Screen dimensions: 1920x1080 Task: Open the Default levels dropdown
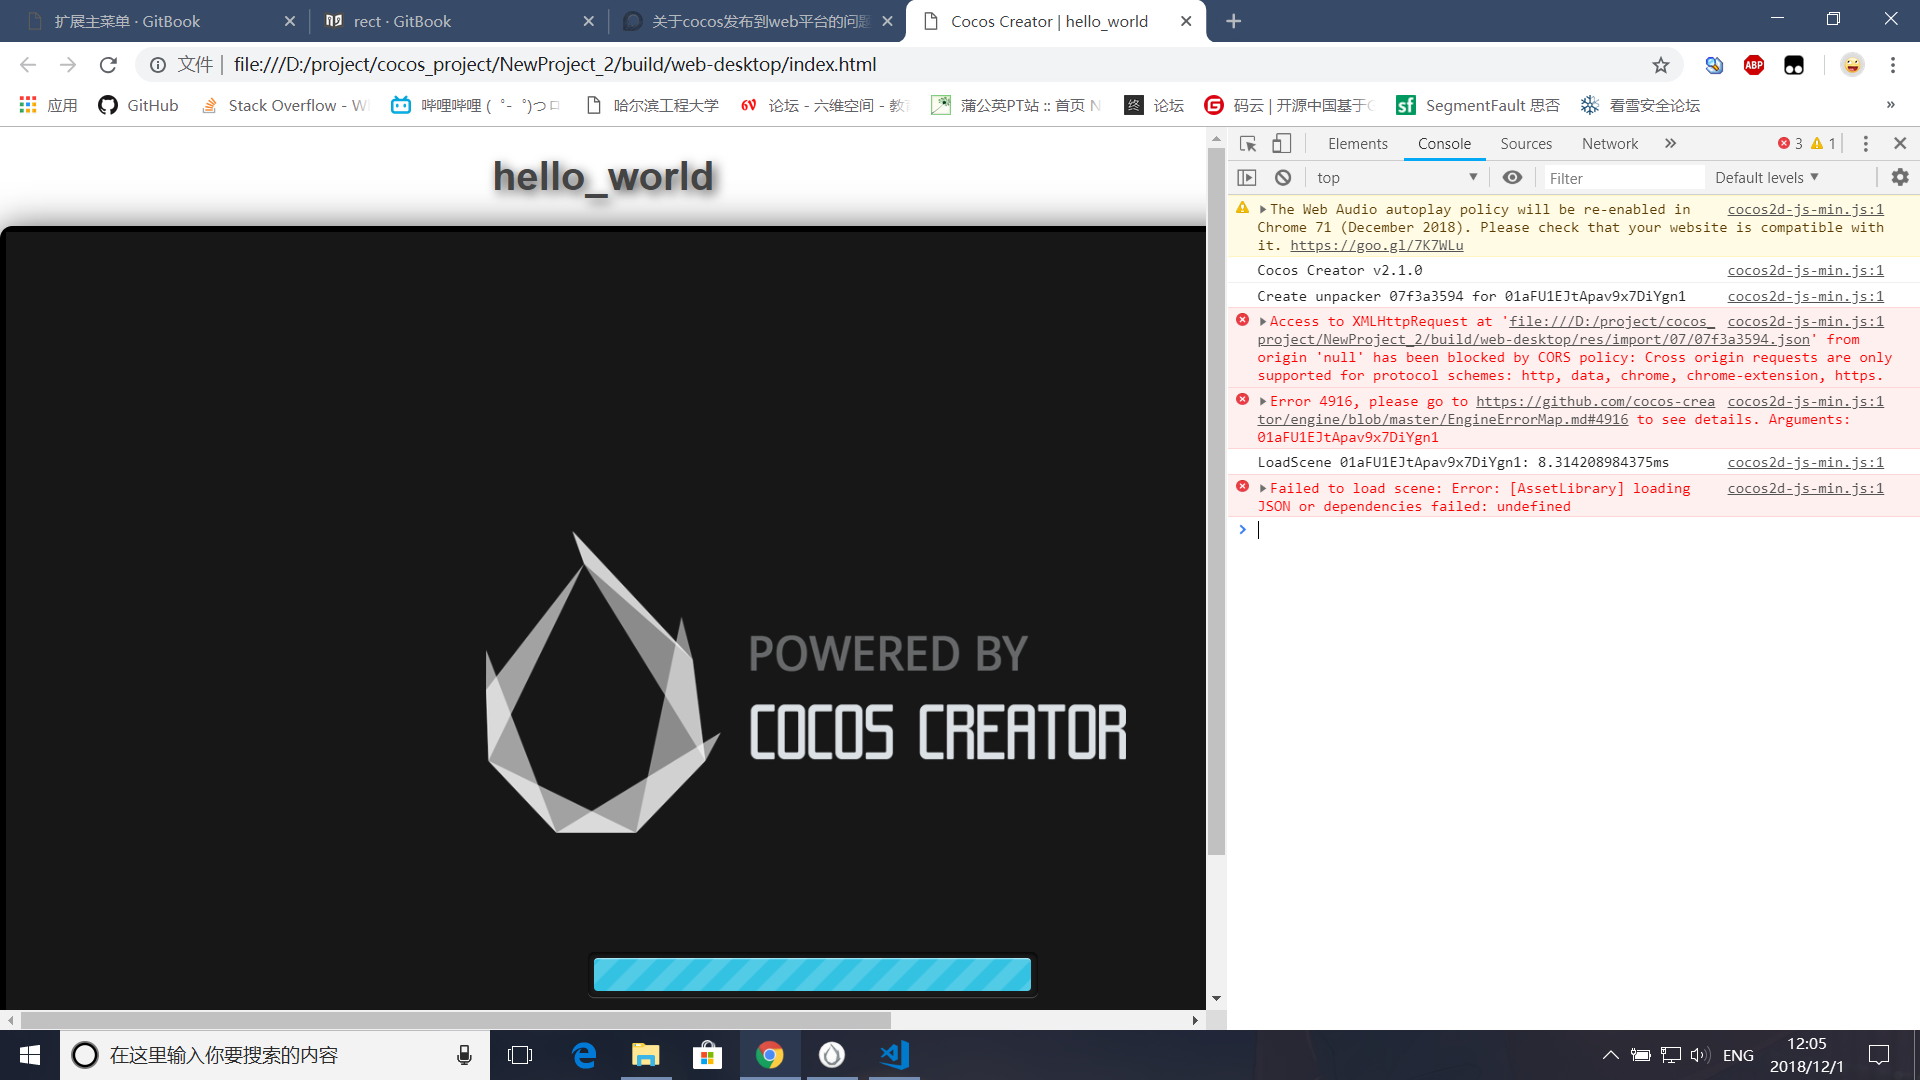(x=1766, y=178)
